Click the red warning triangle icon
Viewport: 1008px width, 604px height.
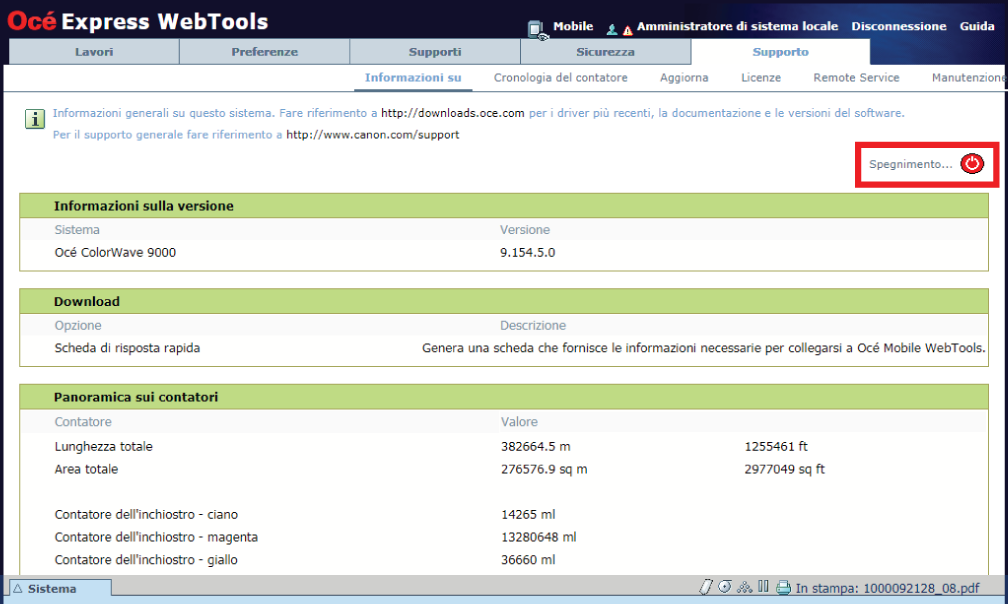pyautogui.click(x=627, y=30)
